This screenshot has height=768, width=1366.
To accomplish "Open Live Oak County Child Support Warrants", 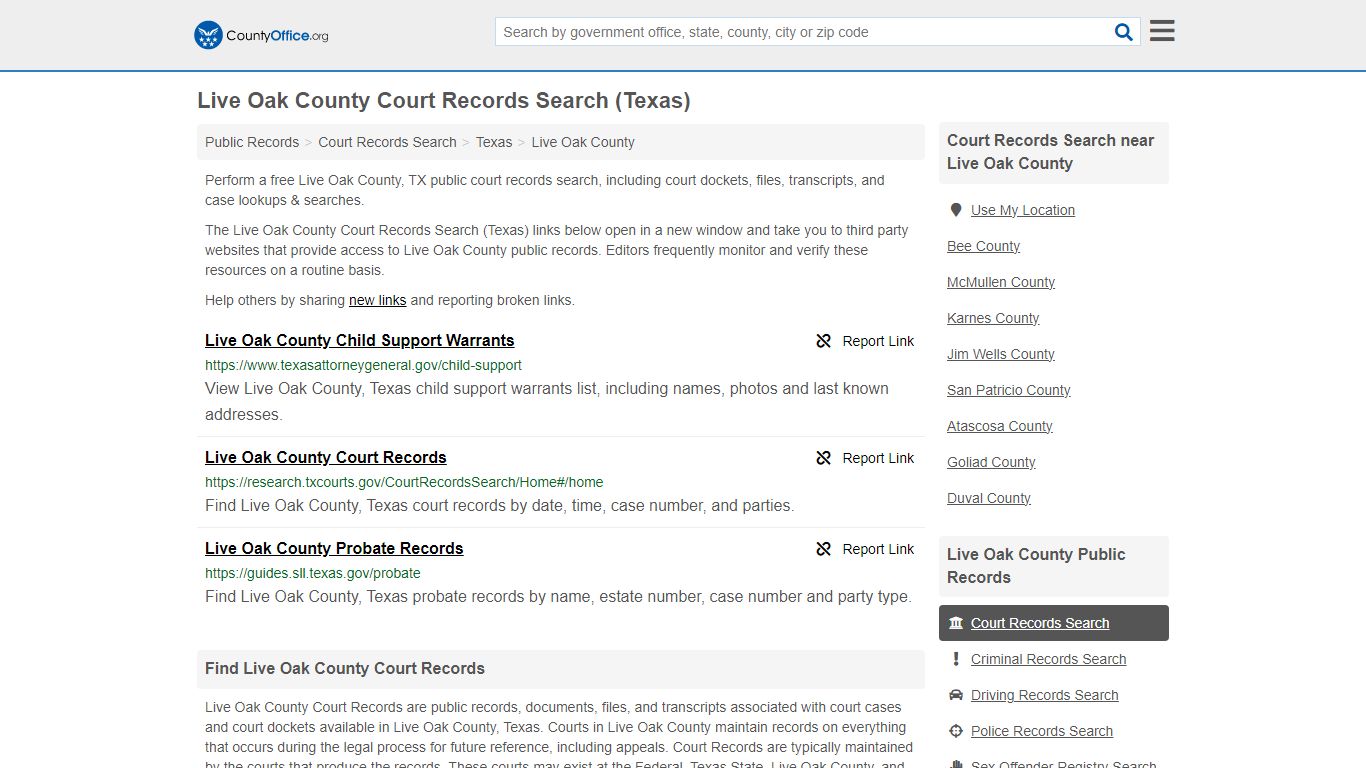I will pos(360,340).
